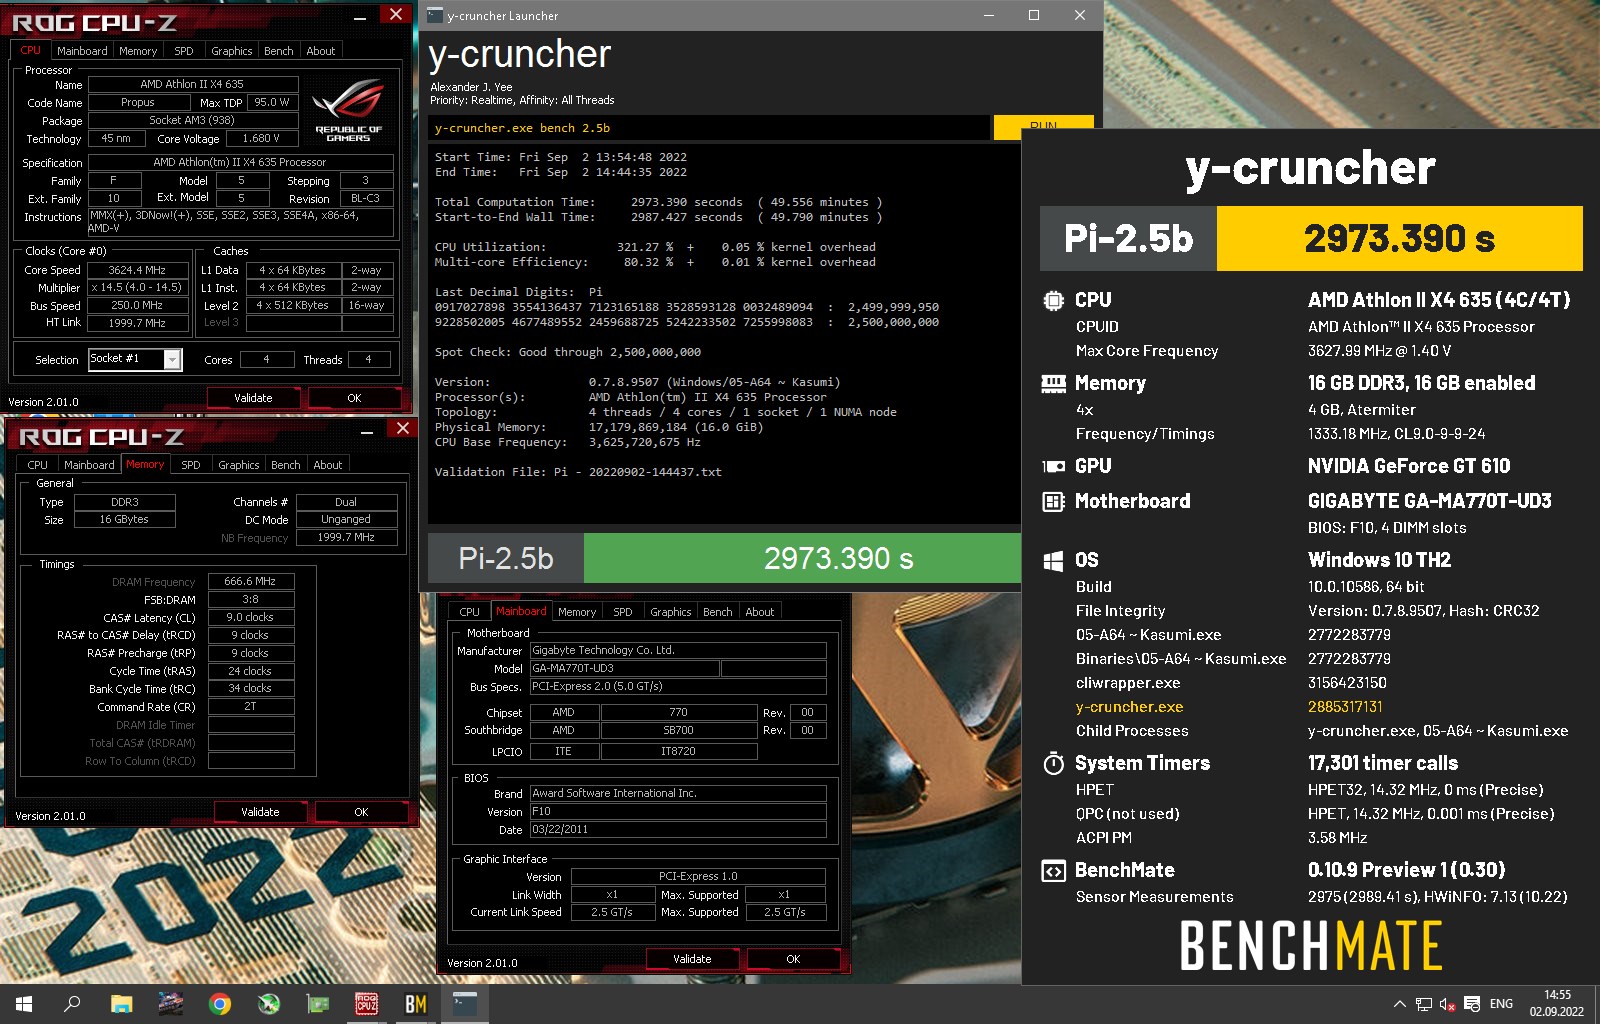Switch to CPU tab in bottom-center CPU-Z window
This screenshot has width=1600, height=1024.
point(470,612)
